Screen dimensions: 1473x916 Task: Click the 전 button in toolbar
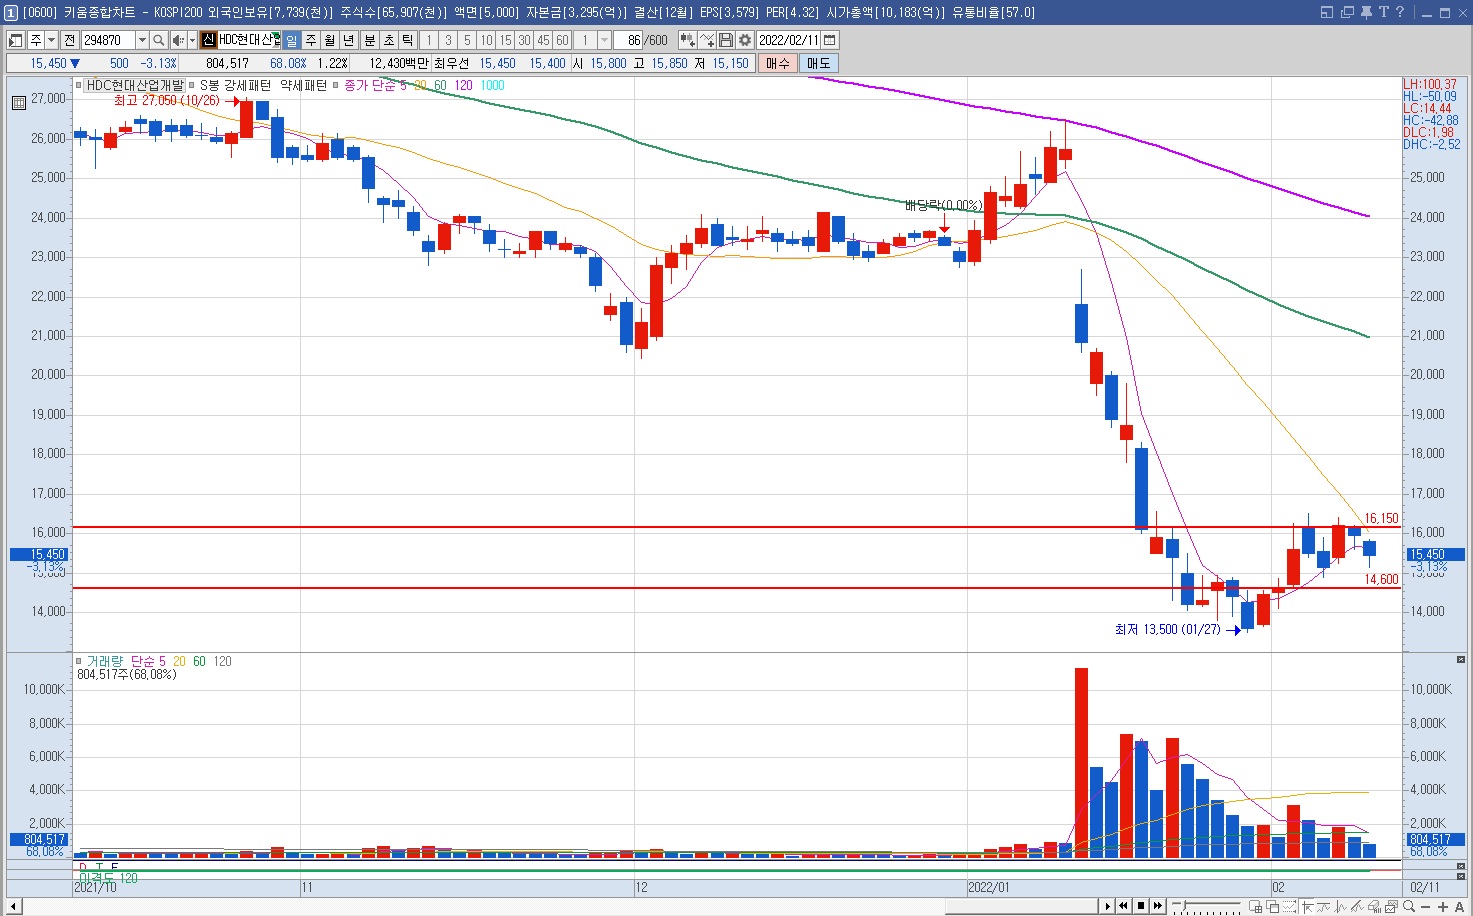click(x=69, y=40)
